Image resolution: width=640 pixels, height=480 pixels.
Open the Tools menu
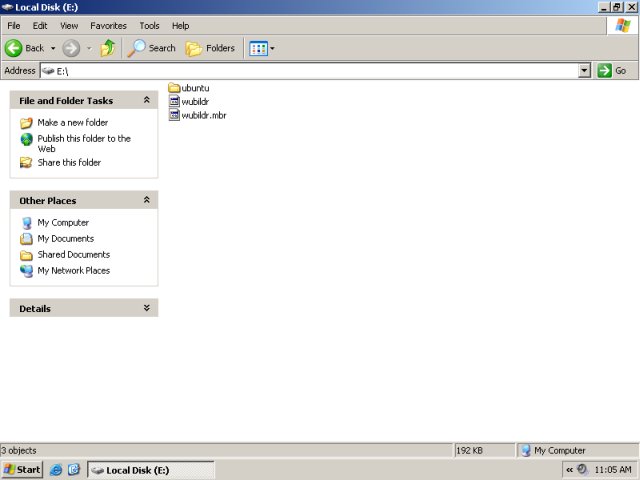pos(149,26)
